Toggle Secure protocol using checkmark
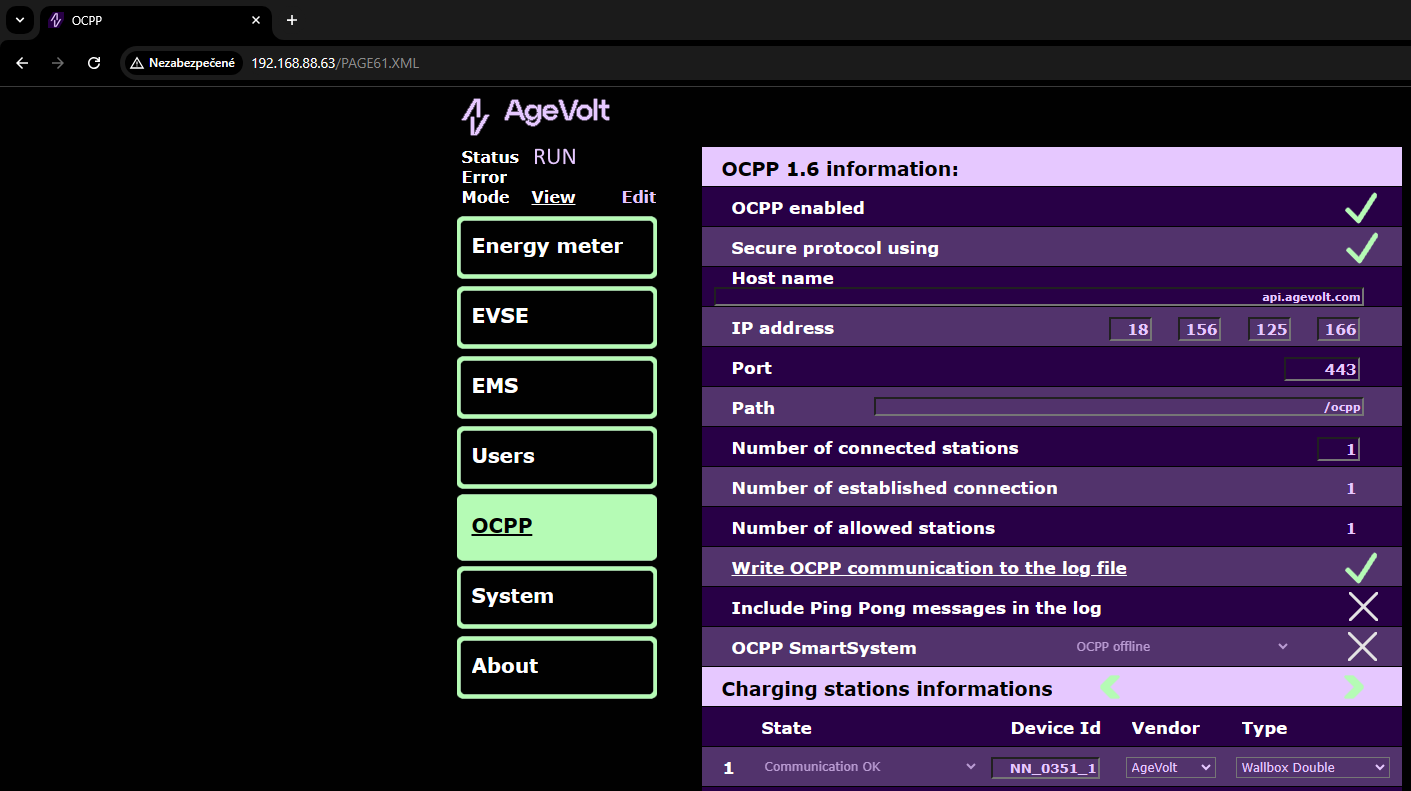The image size is (1411, 791). coord(1361,247)
